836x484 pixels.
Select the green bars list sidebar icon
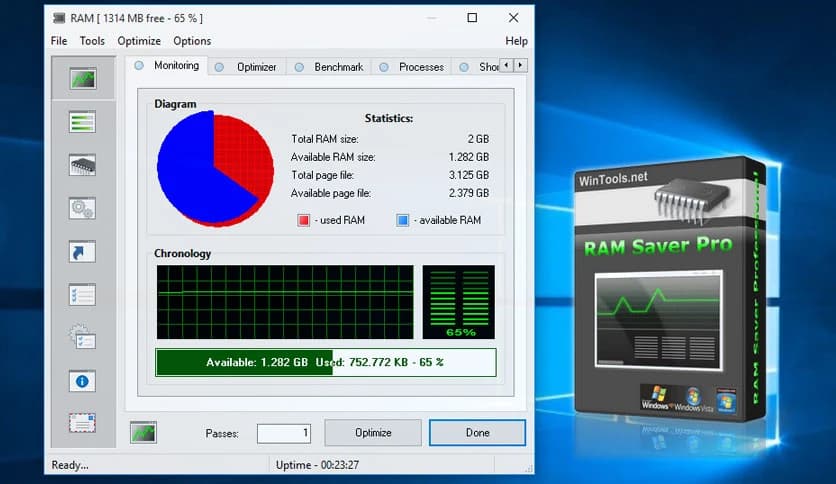83,122
